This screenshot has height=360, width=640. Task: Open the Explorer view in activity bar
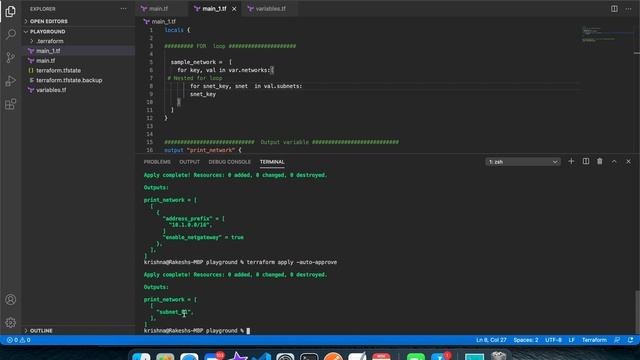click(x=11, y=11)
